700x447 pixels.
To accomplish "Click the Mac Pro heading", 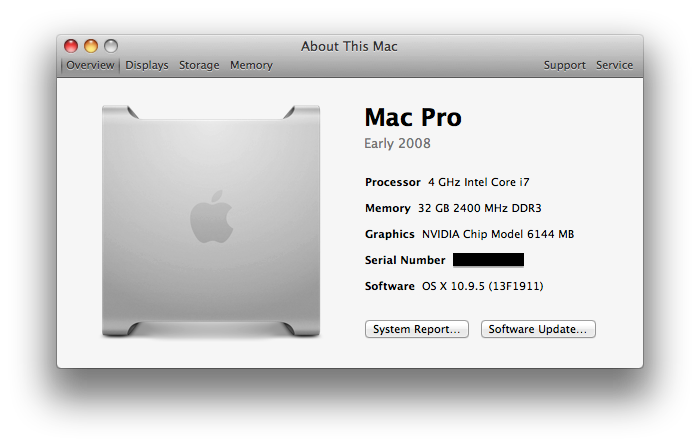I will 413,117.
